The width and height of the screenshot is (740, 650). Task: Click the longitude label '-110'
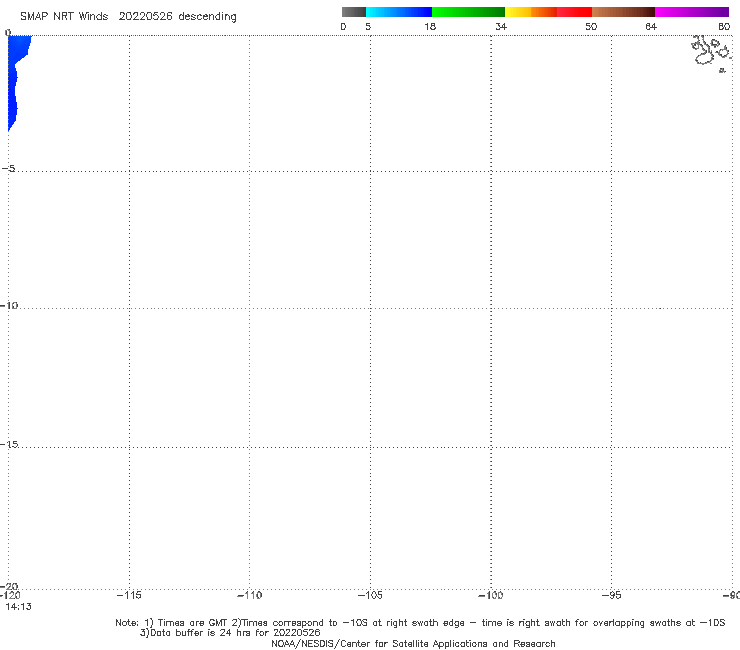pos(250,595)
